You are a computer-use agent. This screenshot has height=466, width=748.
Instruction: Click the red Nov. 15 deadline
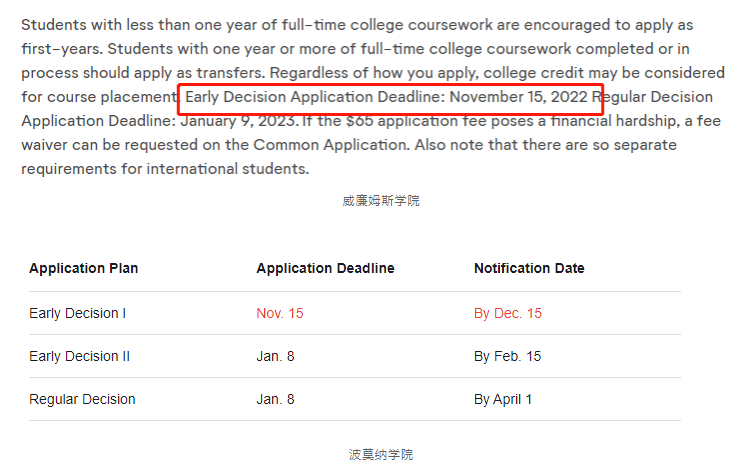tap(280, 313)
